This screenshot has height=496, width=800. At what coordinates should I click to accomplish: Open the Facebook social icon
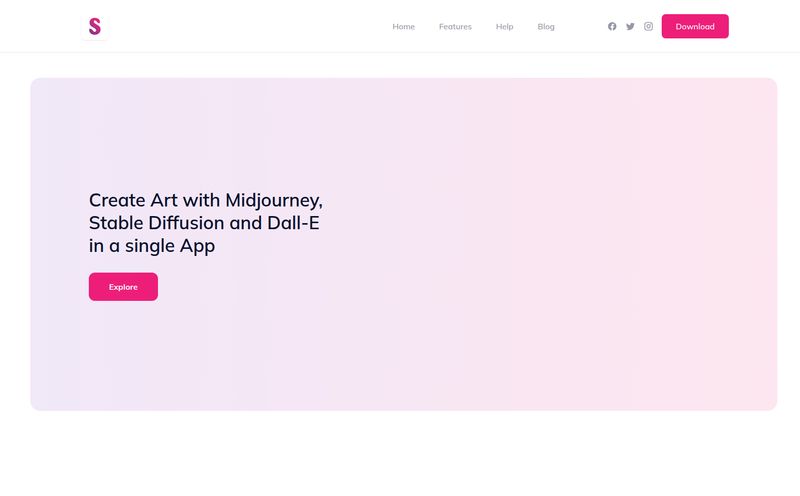tap(612, 27)
